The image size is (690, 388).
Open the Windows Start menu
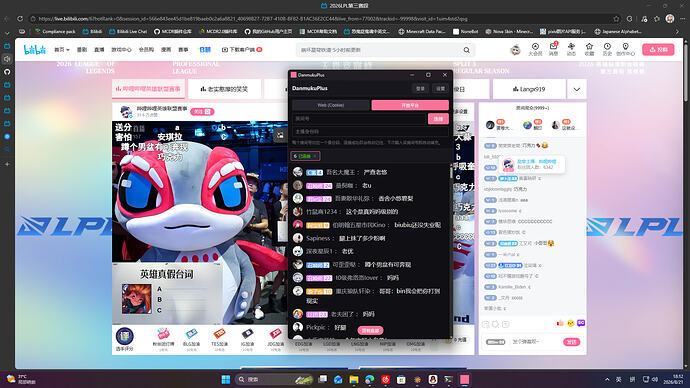226,380
